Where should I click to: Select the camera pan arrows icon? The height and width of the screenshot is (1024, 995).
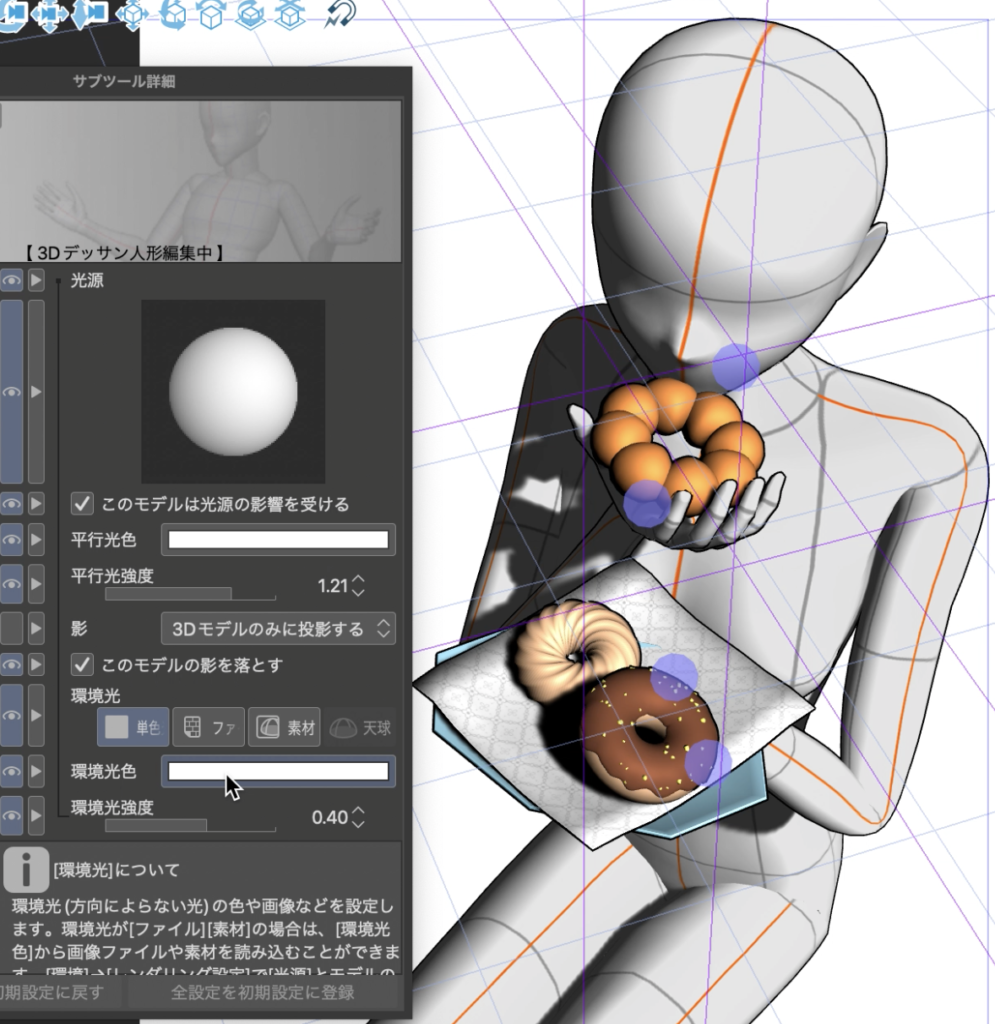tap(48, 14)
